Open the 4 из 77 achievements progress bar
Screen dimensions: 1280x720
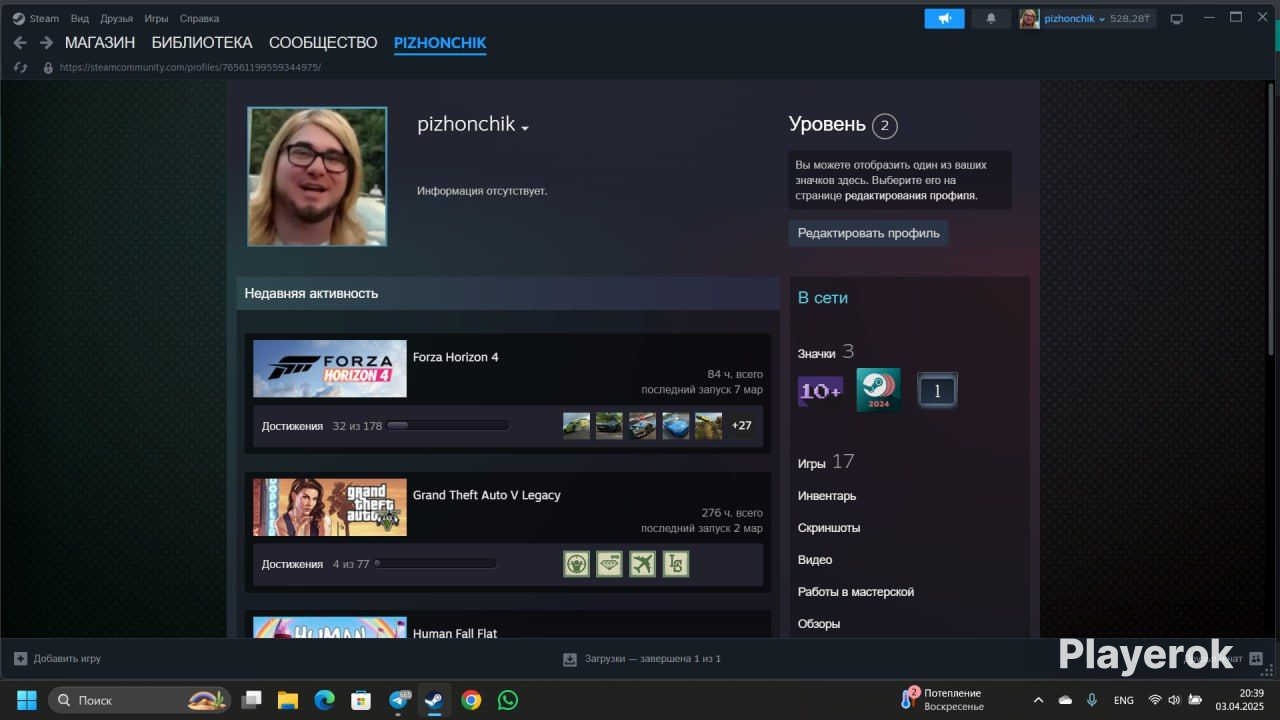pos(435,564)
